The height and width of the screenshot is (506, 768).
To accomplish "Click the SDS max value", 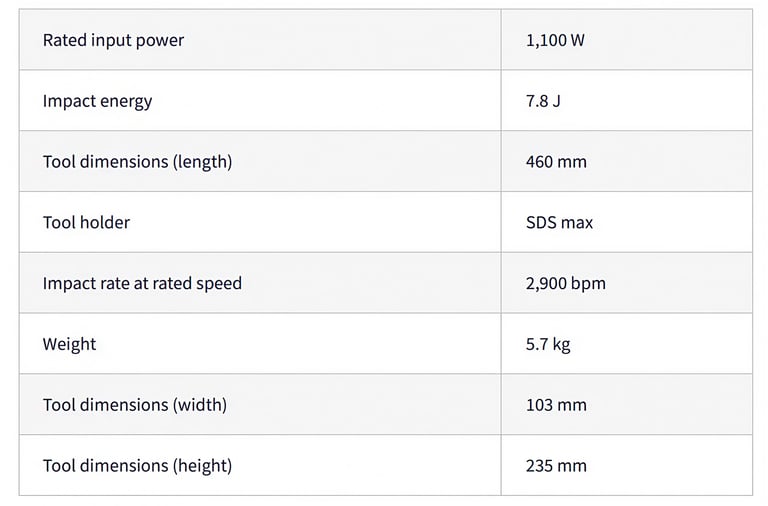I will coord(559,222).
